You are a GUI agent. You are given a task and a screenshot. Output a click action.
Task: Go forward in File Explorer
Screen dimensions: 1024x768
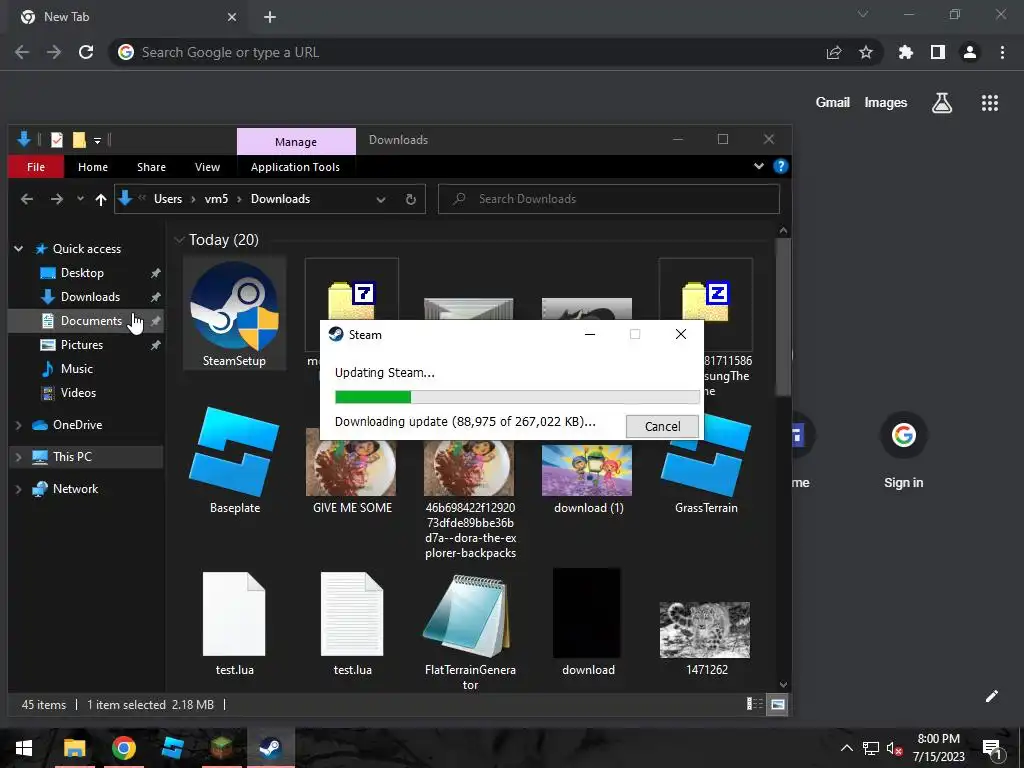pos(57,199)
